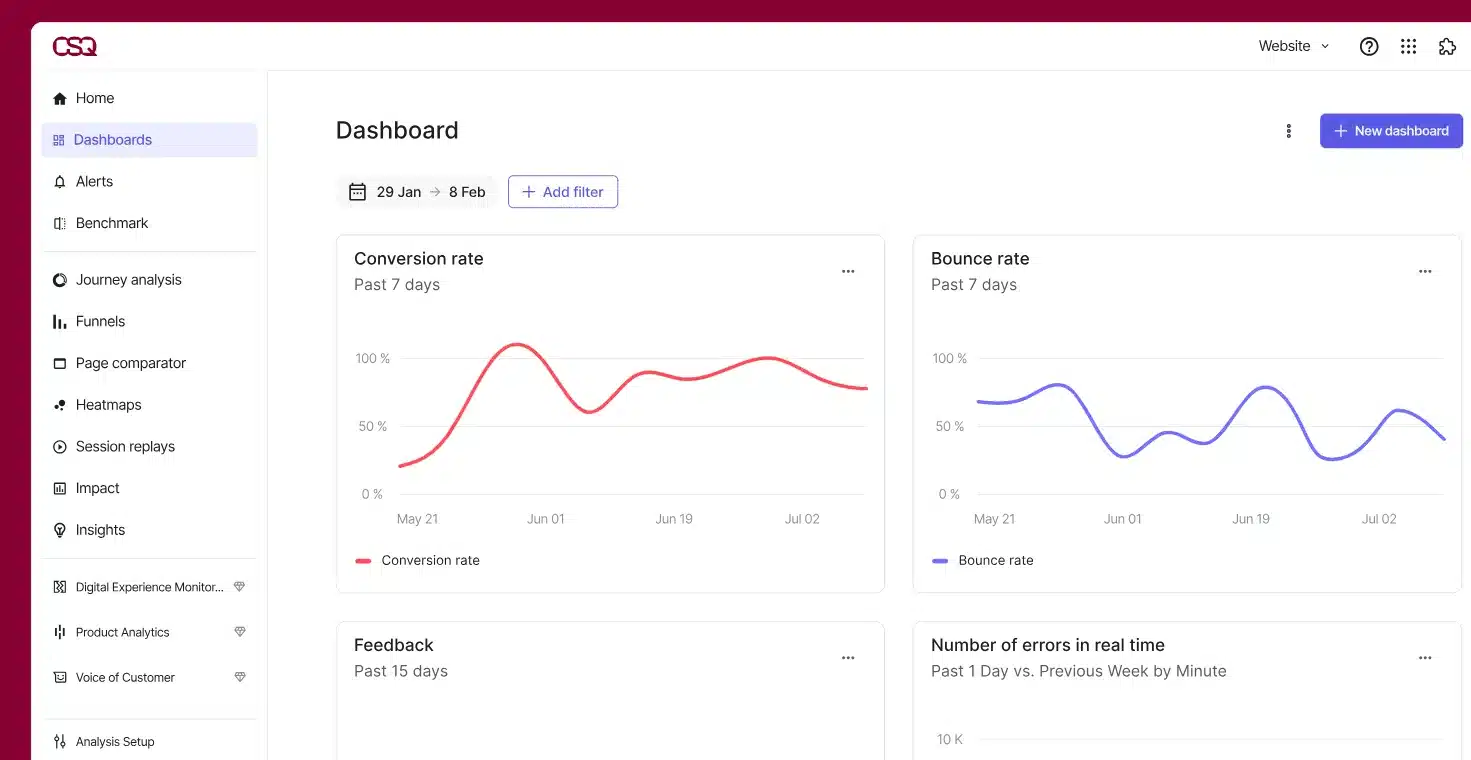Open the date range picker showing 29 Jan

[417, 191]
